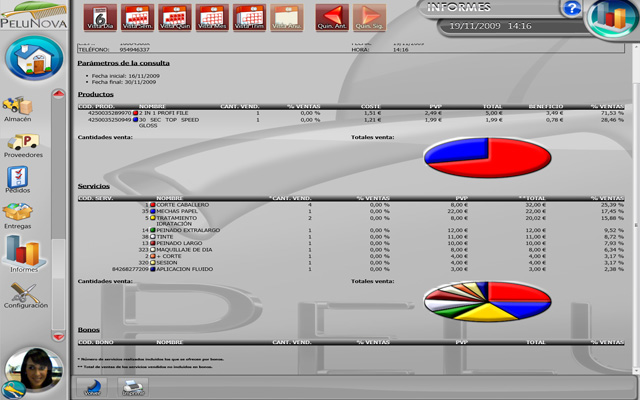
Task: Click the TELÉFONO value 954946337
Action: tap(135, 50)
